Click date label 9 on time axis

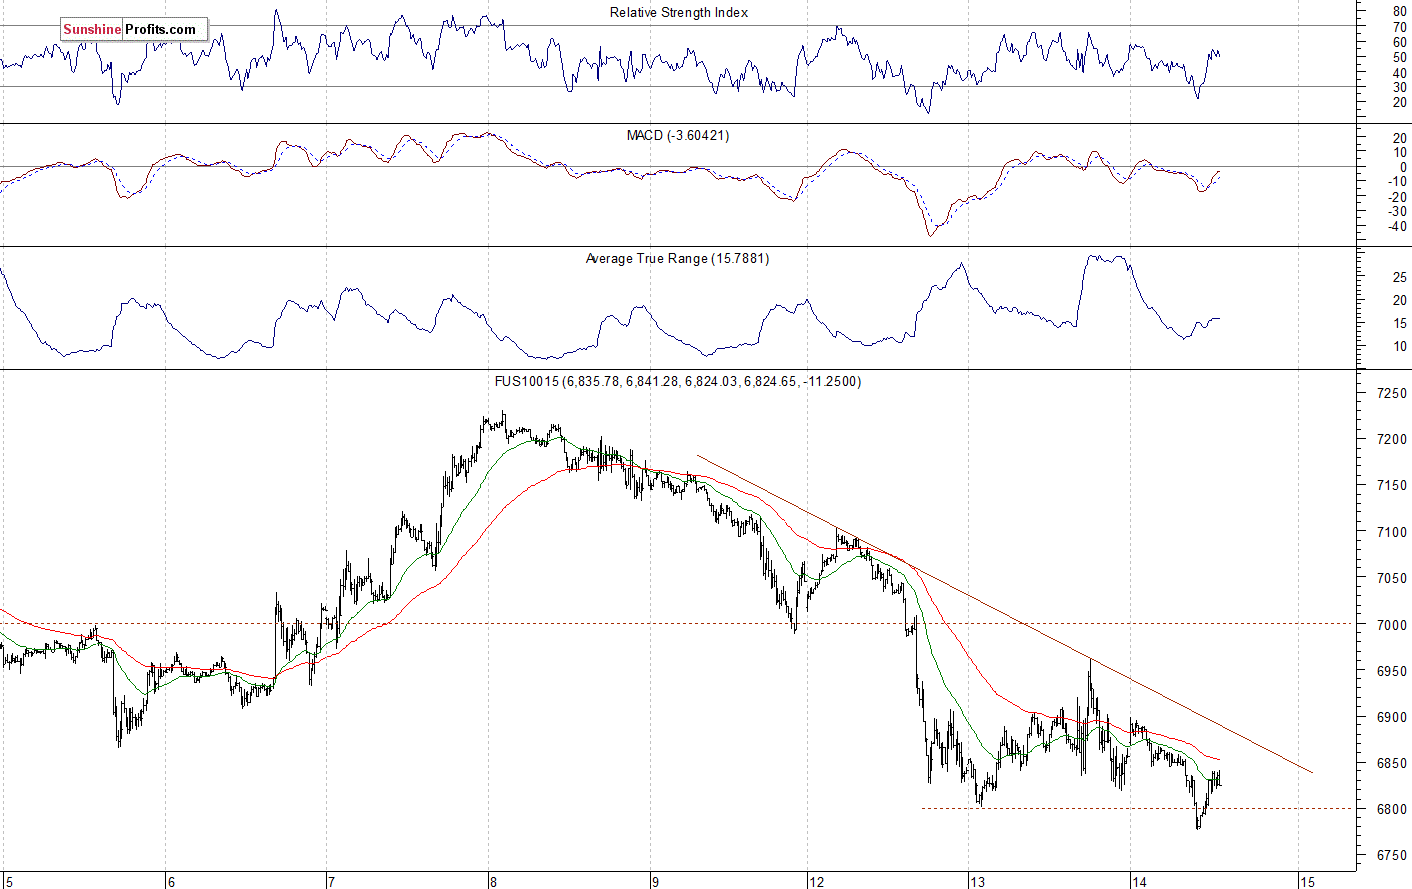655,881
